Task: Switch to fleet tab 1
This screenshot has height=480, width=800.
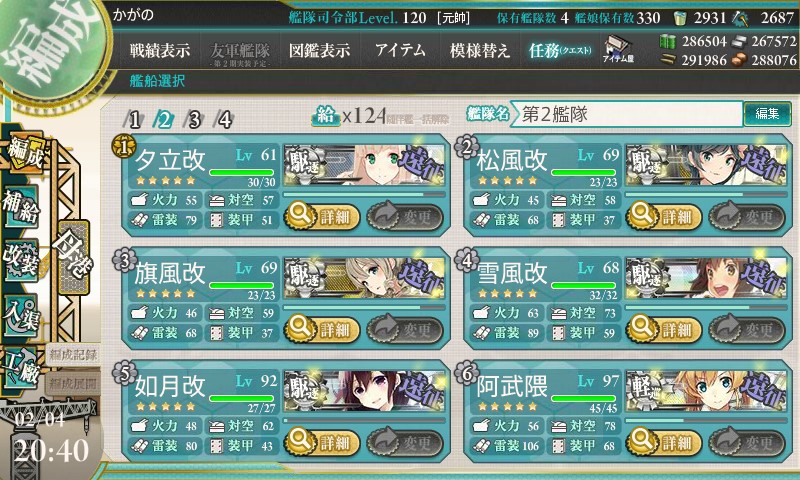Action: coord(134,120)
